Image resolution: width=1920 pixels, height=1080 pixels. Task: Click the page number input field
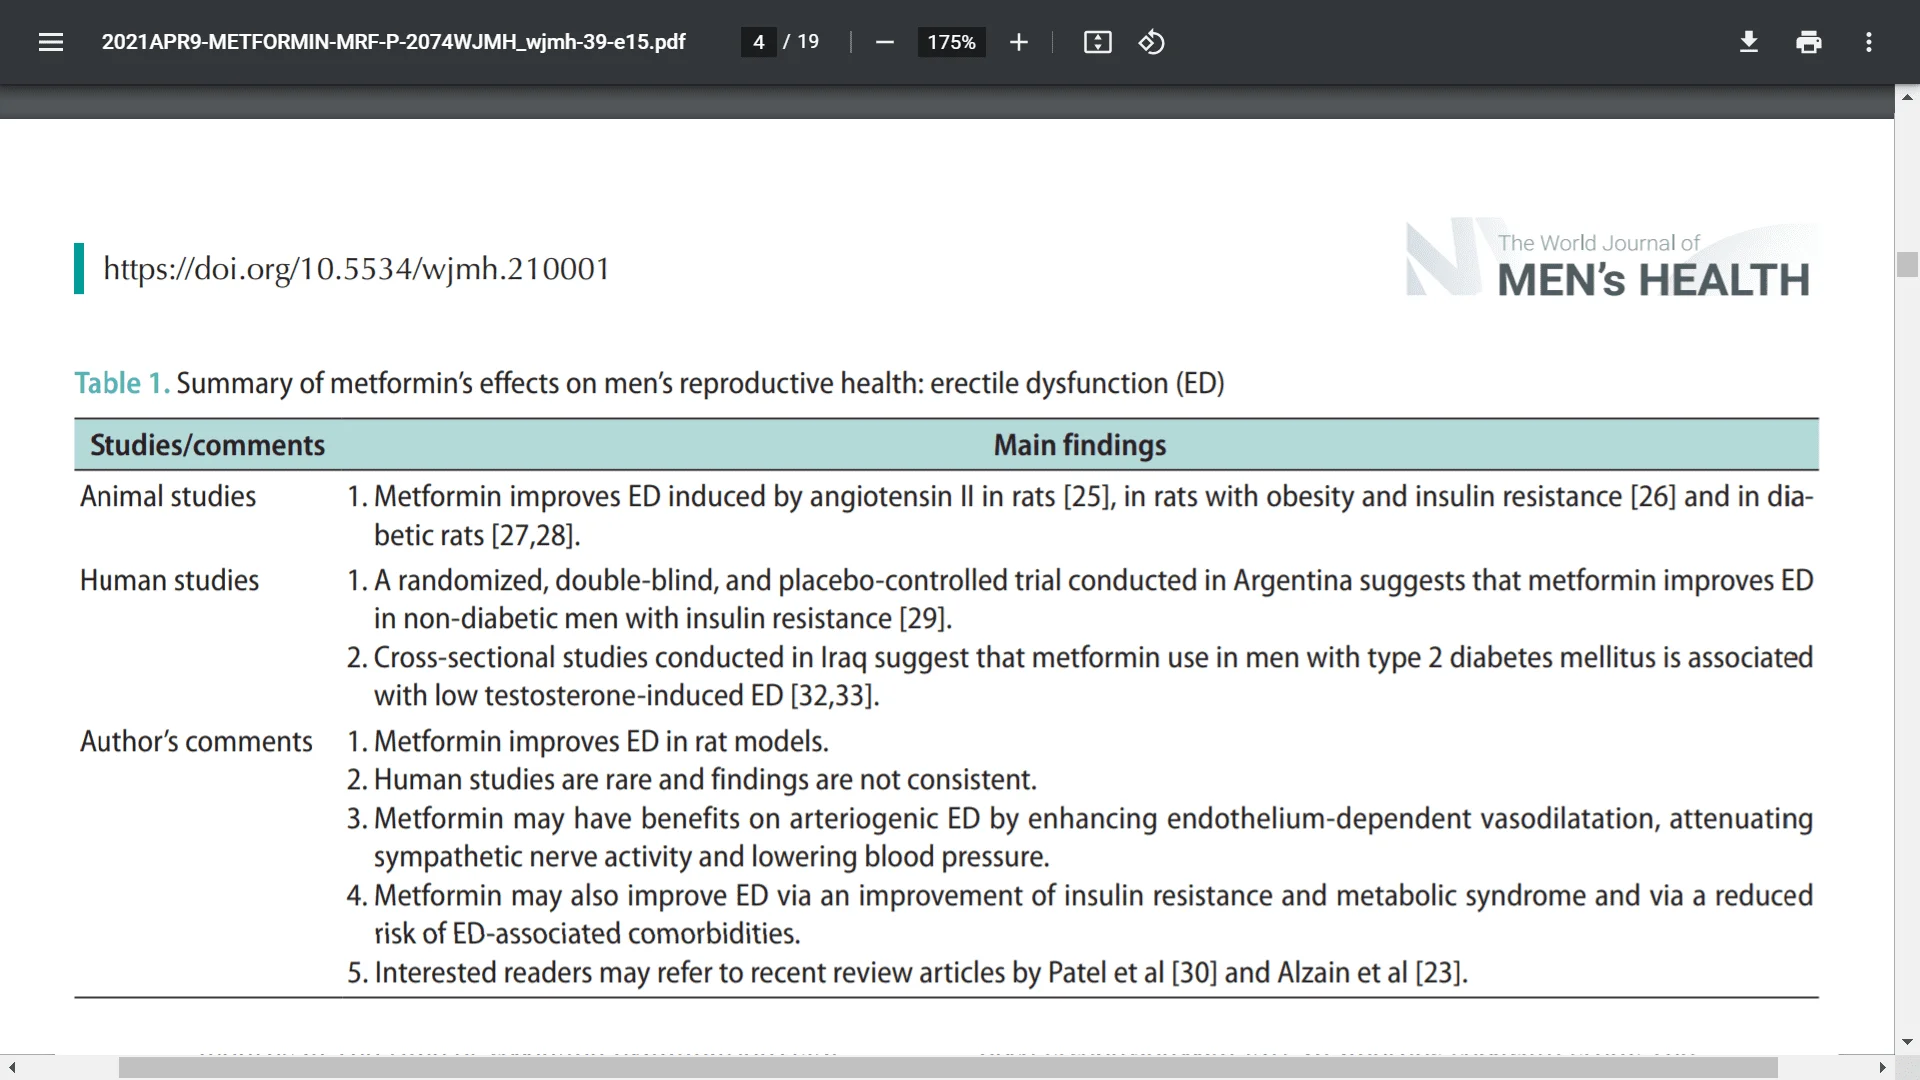point(759,42)
